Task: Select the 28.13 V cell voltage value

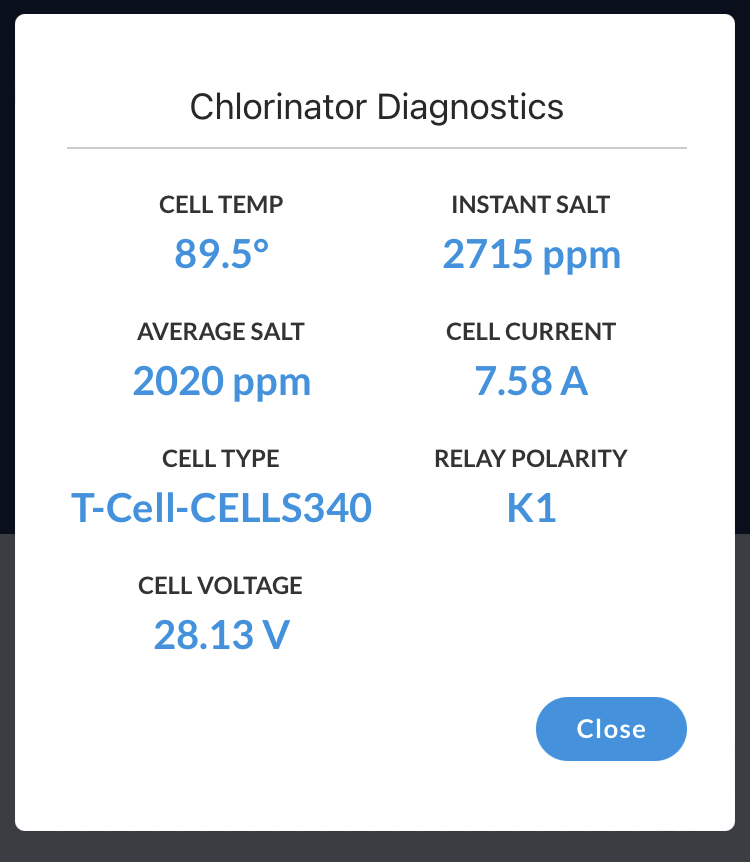Action: [222, 635]
